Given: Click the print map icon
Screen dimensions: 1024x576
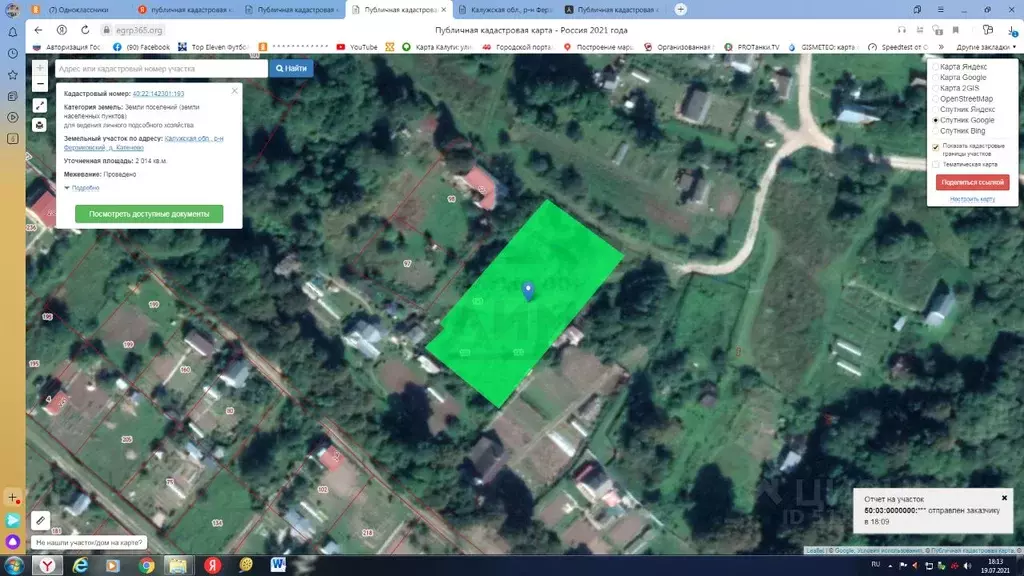Looking at the screenshot, I should 39,125.
